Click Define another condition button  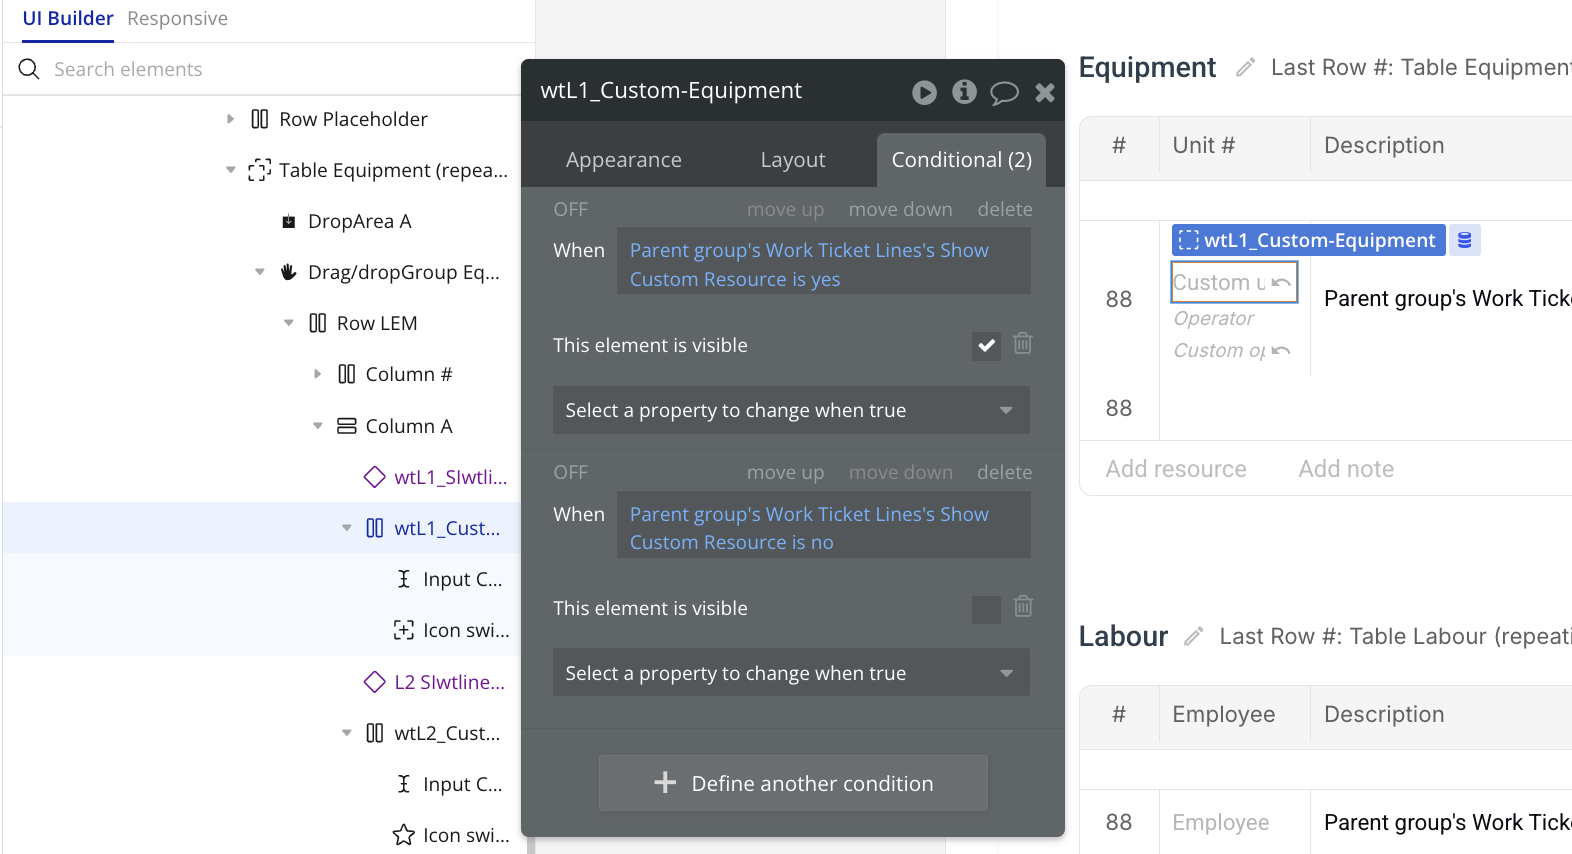793,784
